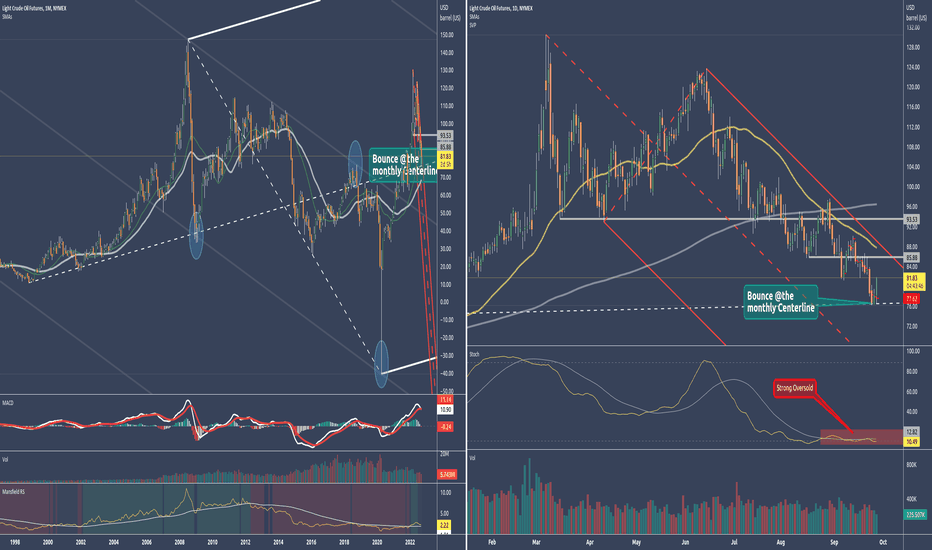
Task: Click the 1998 year label on time axis
Action: tap(15, 542)
